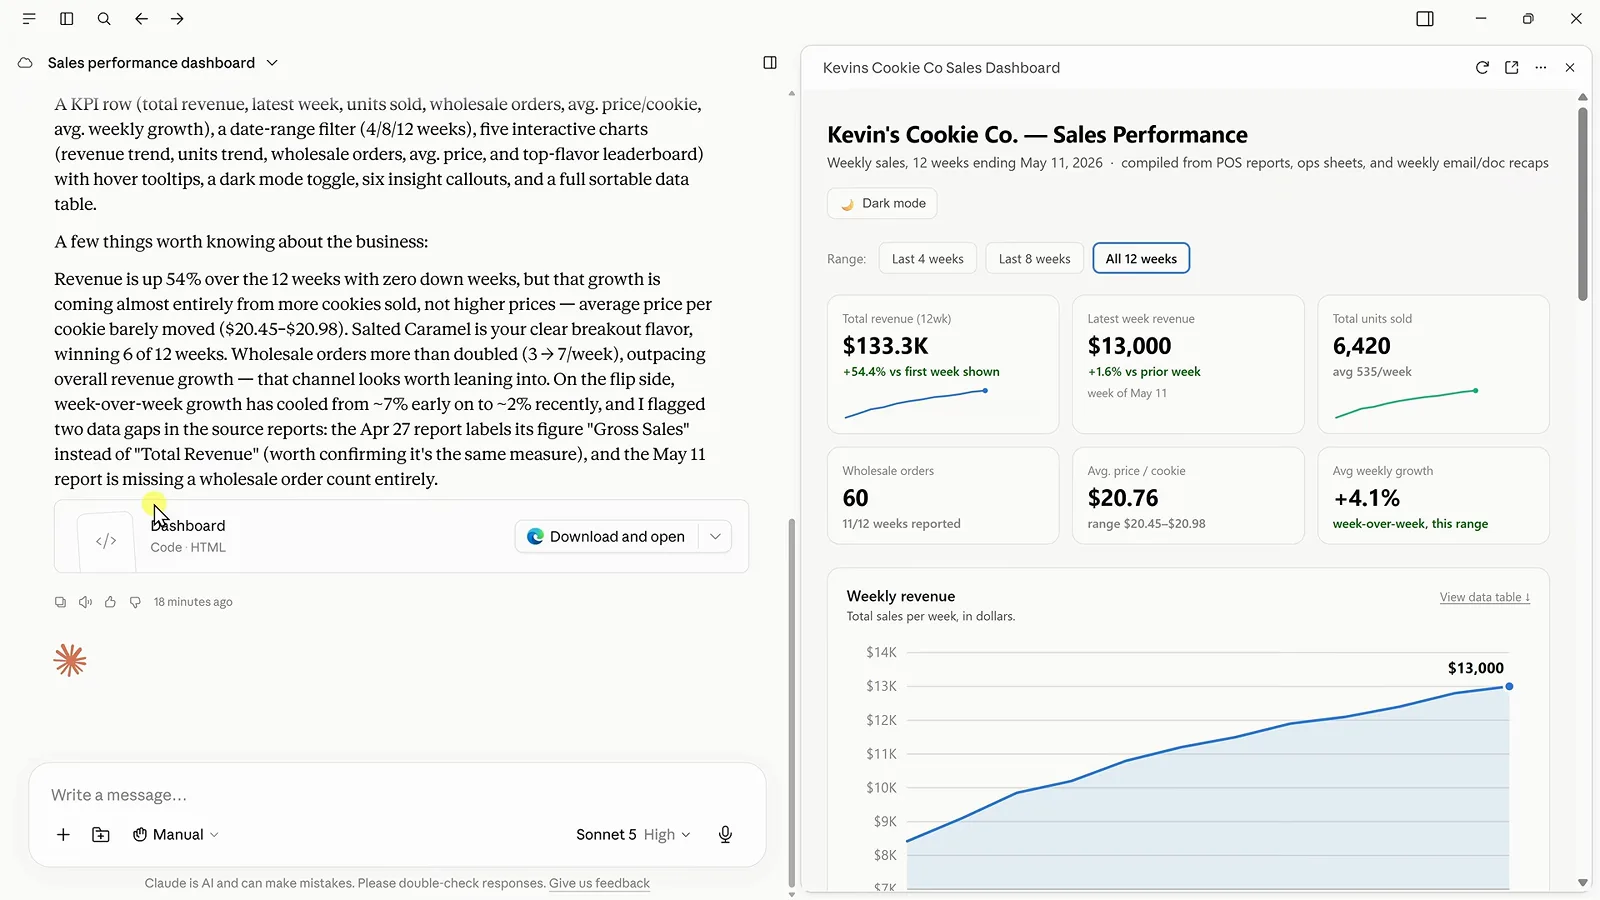Start voice input with microphone icon
The height and width of the screenshot is (900, 1600).
click(x=725, y=834)
